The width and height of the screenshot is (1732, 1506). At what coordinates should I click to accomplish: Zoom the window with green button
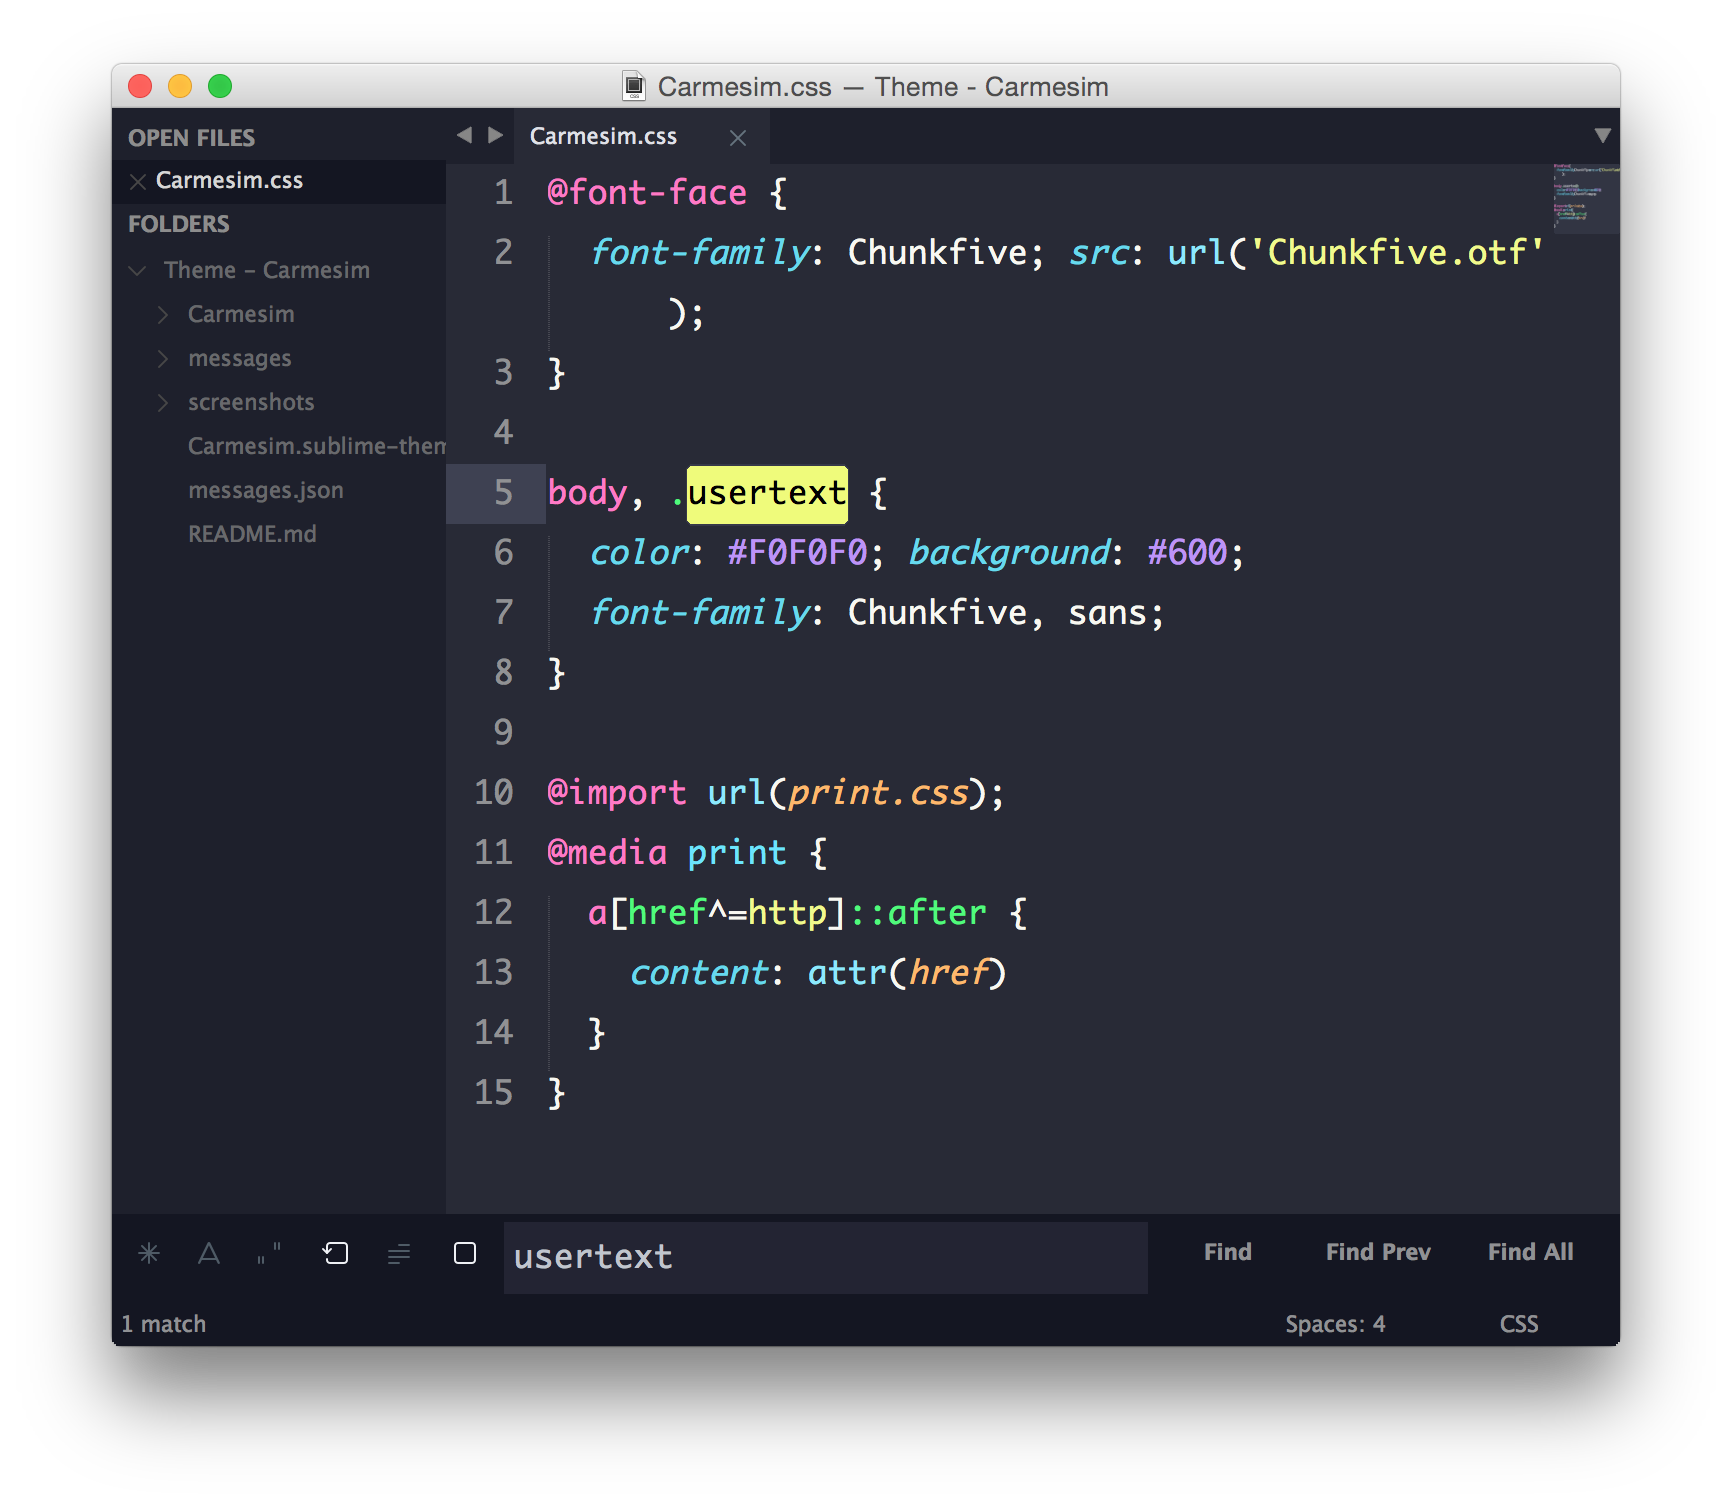(x=220, y=86)
